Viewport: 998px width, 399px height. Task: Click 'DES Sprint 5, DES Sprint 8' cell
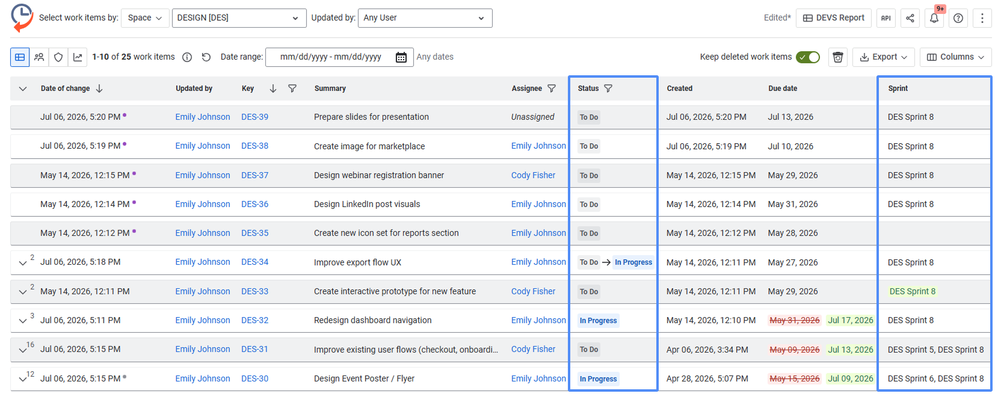[936, 349]
